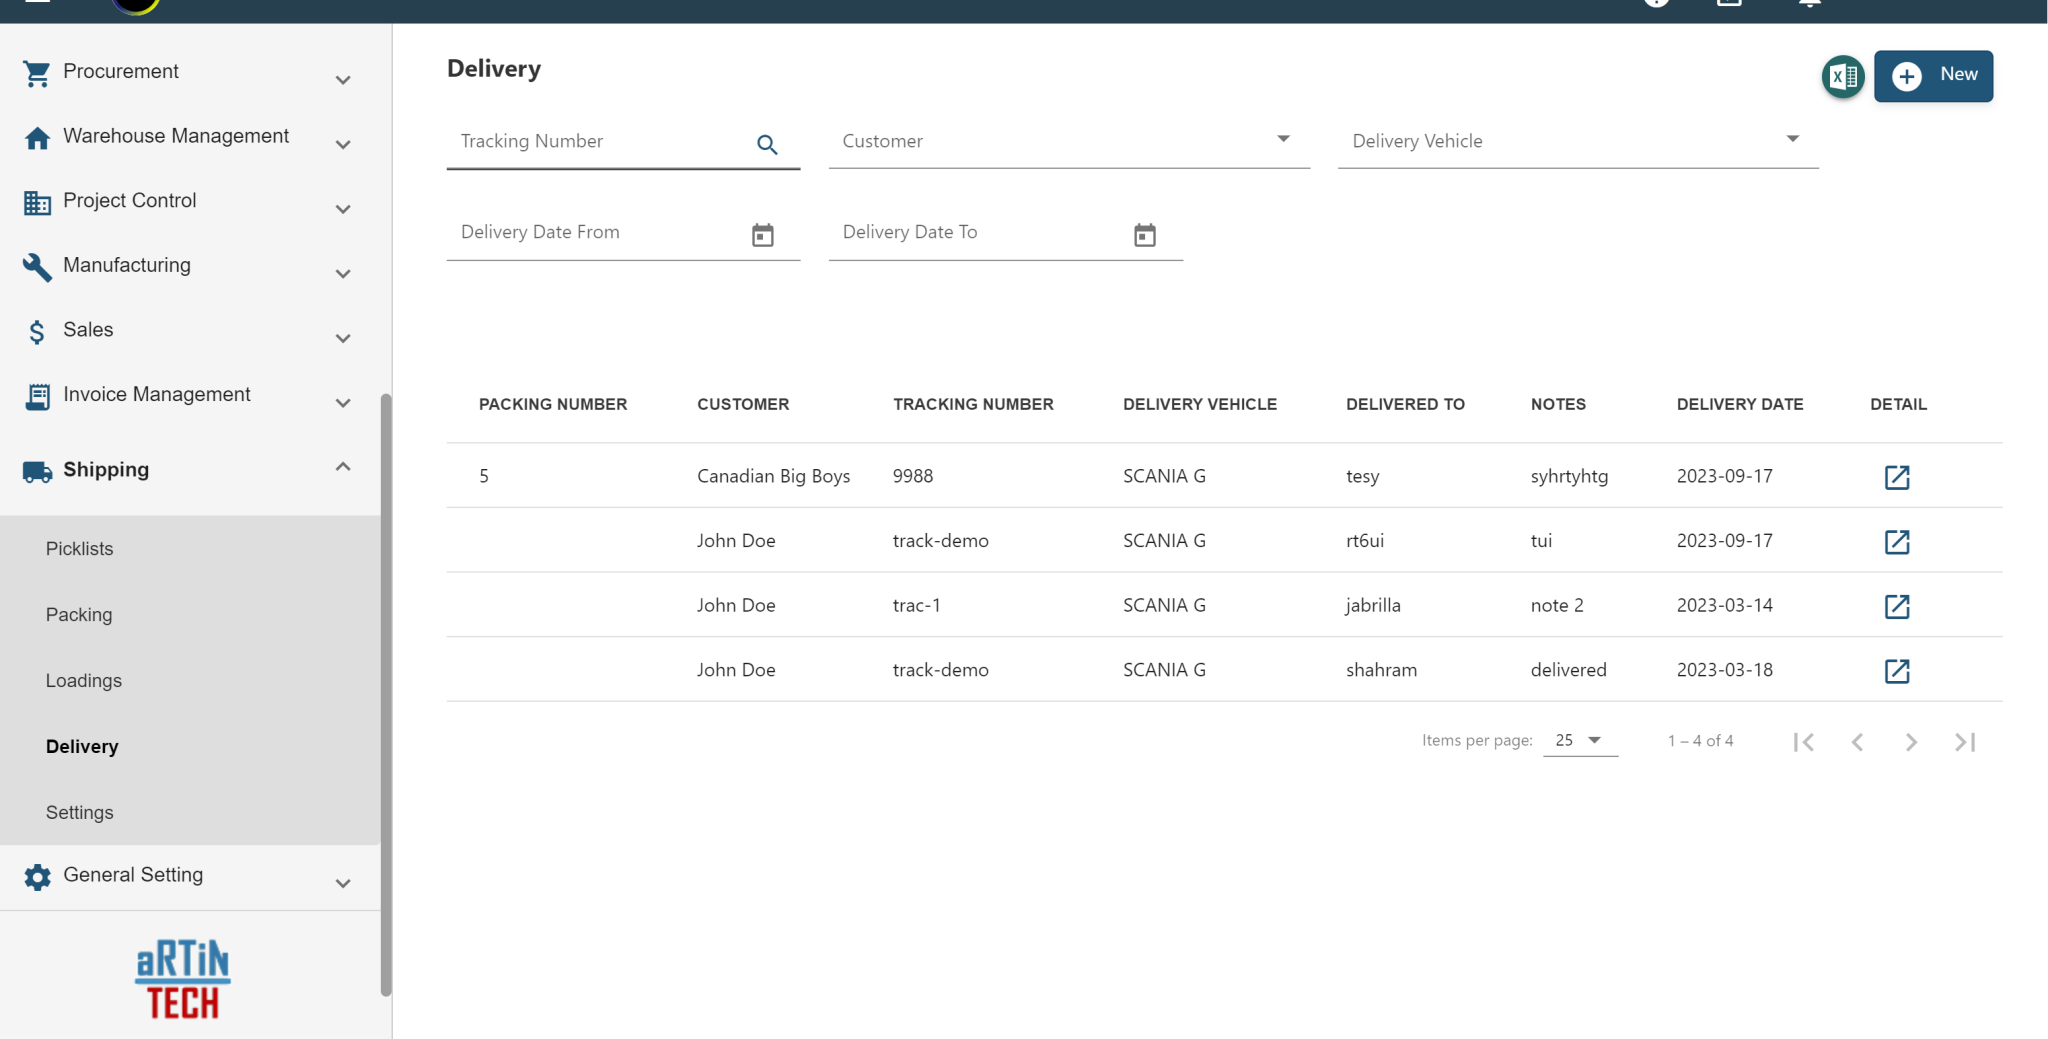Open the detail icon for packing number 5
2048x1039 pixels.
[1898, 477]
